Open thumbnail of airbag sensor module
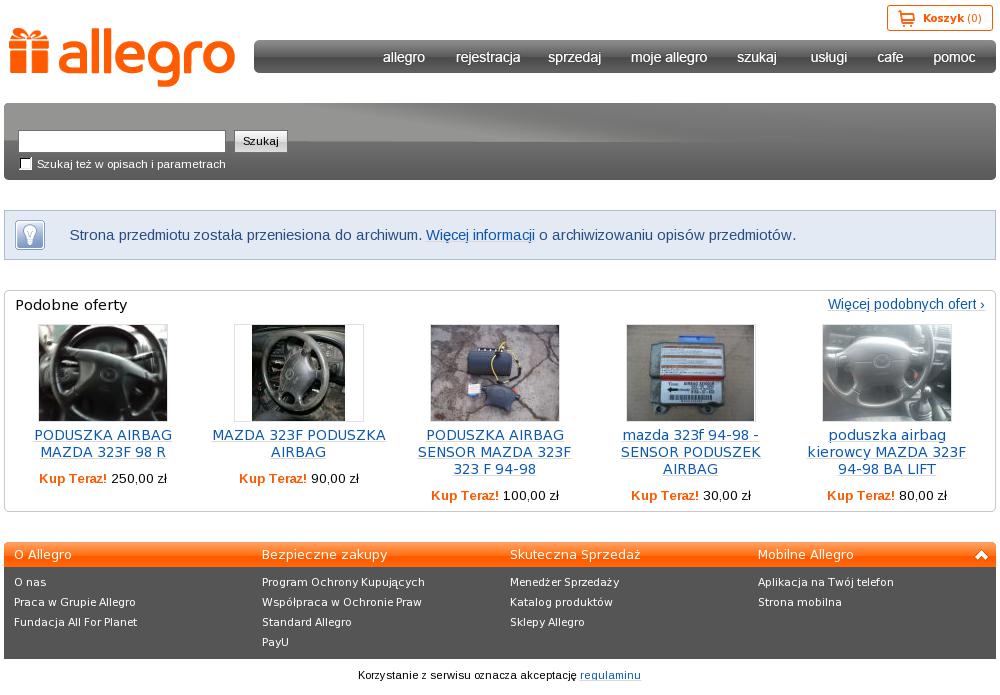 691,373
